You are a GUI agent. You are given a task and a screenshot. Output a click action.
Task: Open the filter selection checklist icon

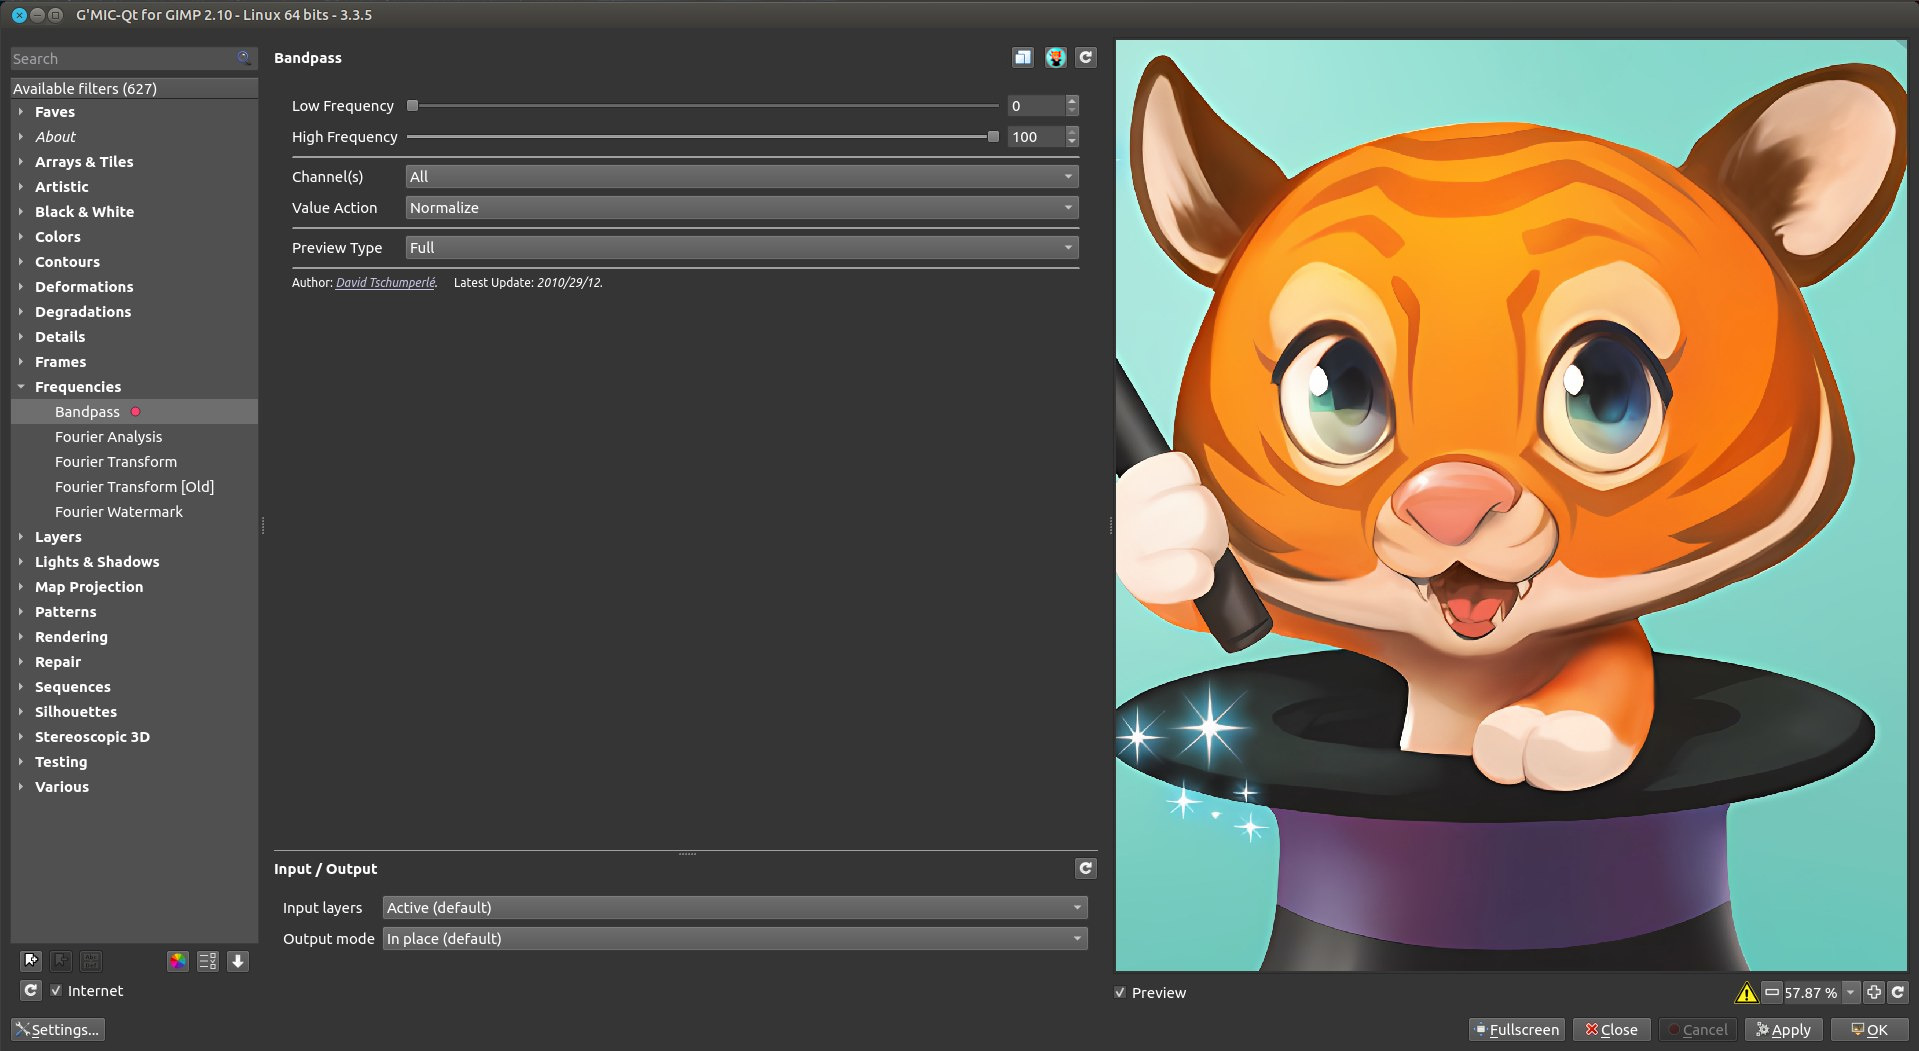207,961
